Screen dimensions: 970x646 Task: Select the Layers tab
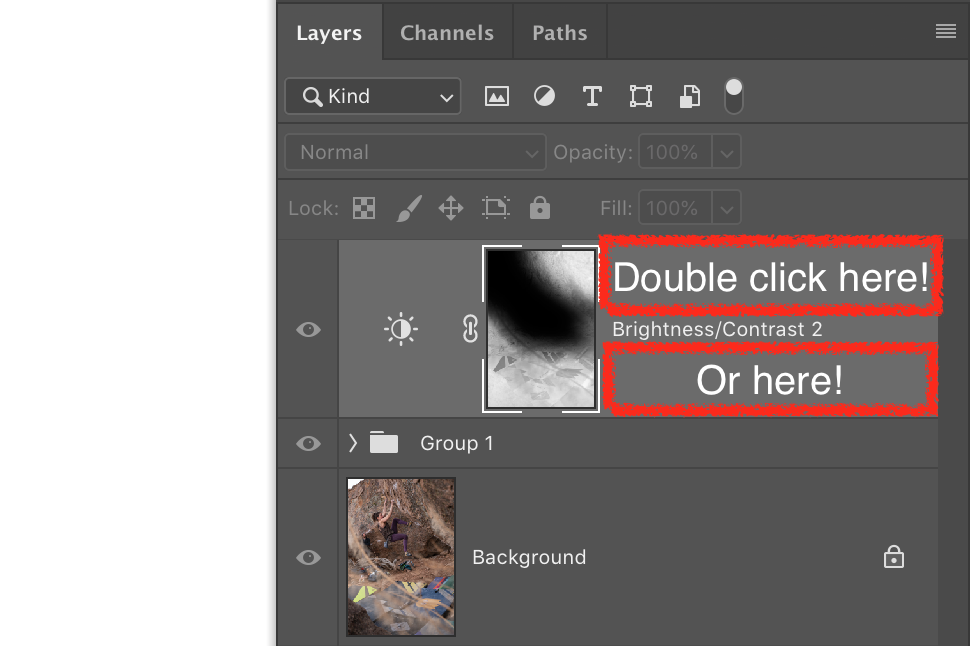pos(329,33)
